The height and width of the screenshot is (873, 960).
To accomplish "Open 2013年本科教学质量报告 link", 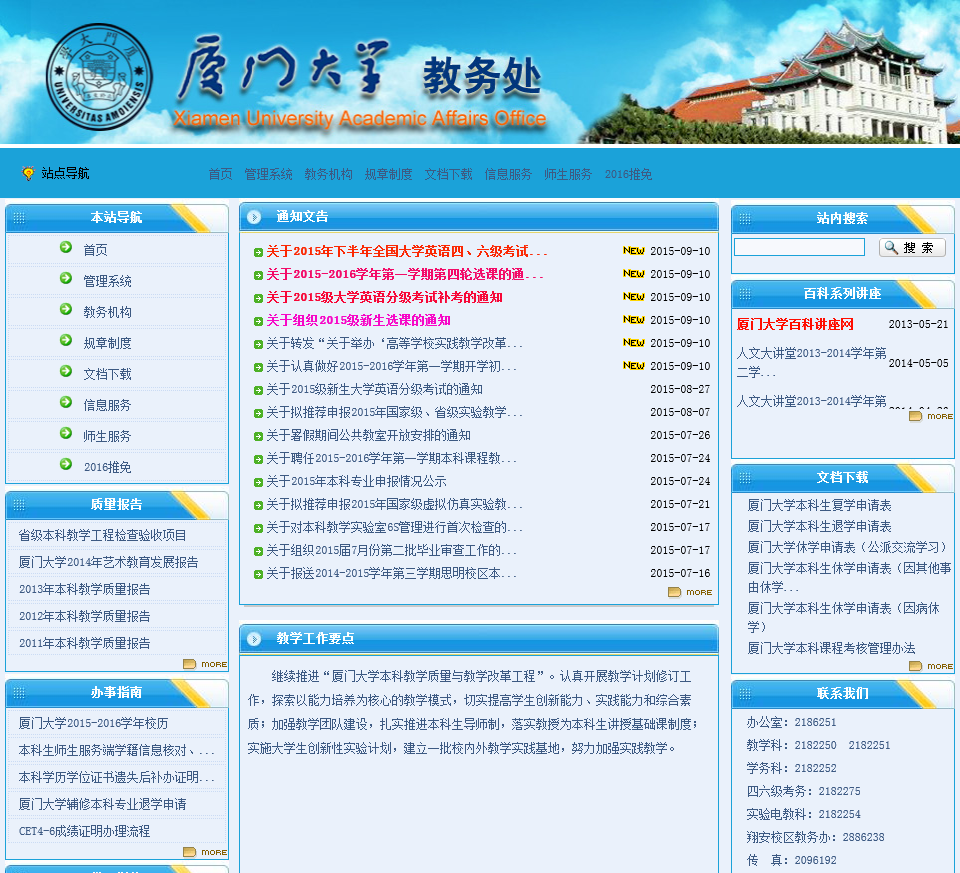I will [84, 589].
